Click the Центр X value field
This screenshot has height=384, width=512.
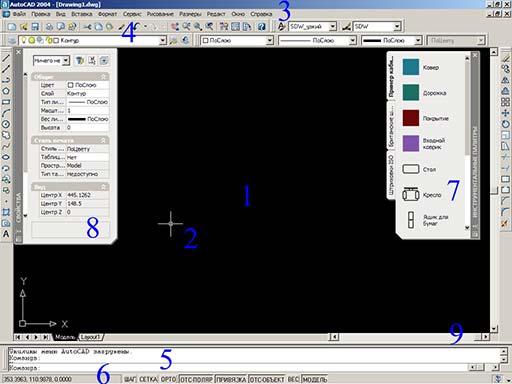tap(87, 195)
